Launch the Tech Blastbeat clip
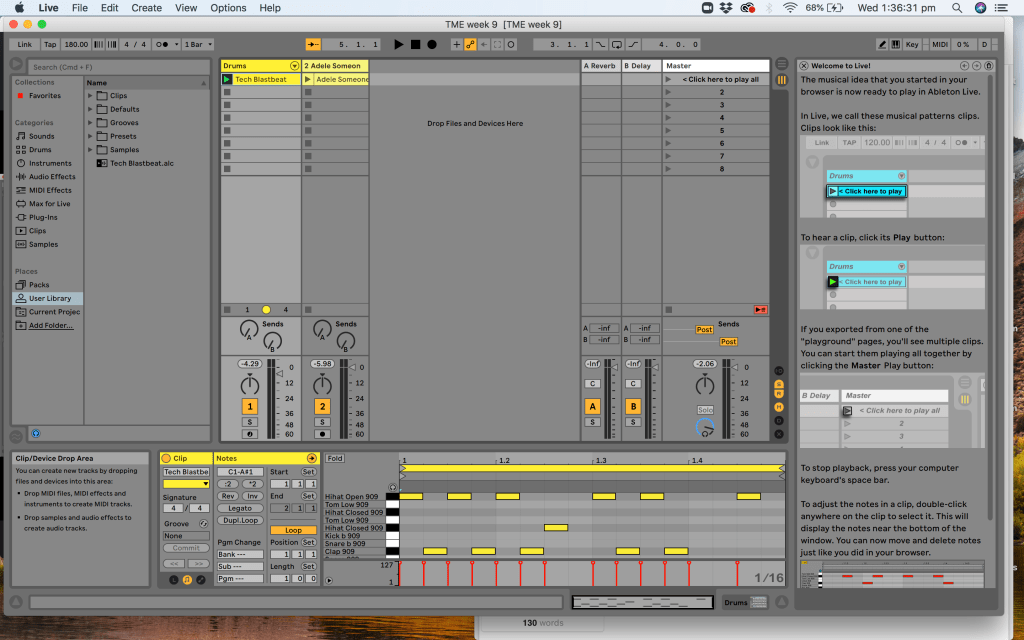Image resolution: width=1024 pixels, height=640 pixels. click(227, 79)
